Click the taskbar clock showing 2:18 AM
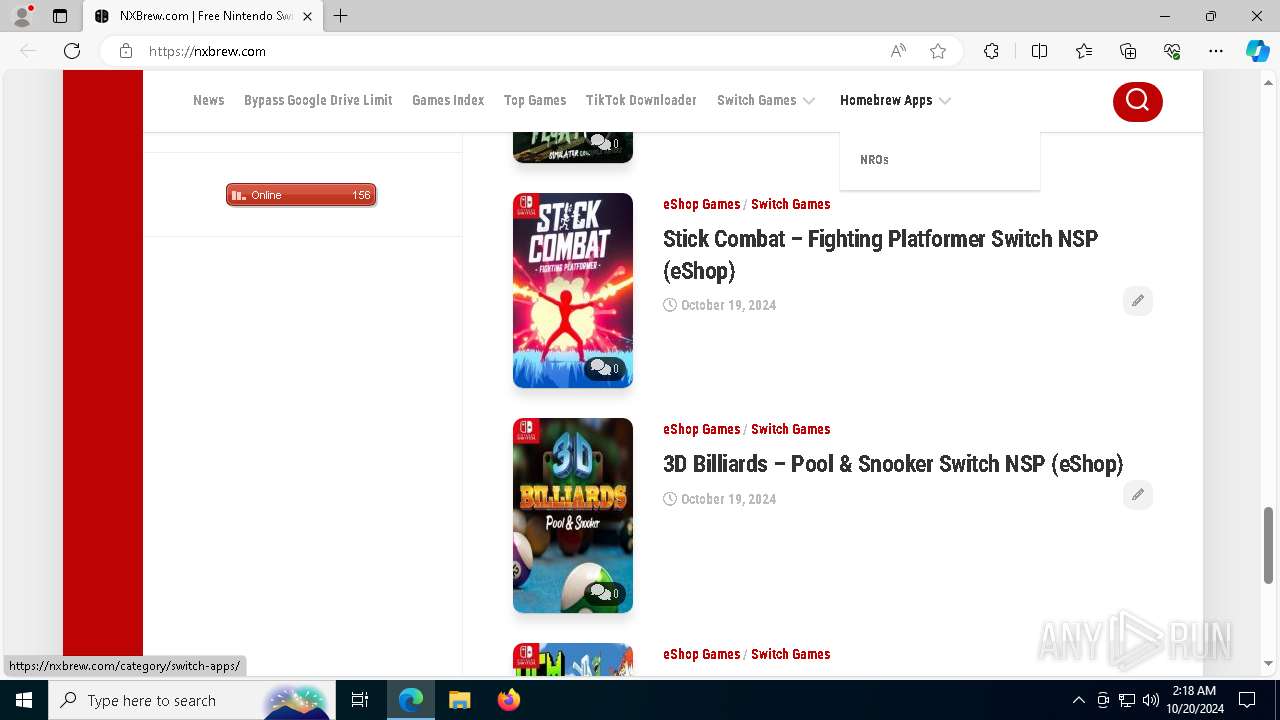Screen dimensions: 1280x720 tap(1194, 700)
